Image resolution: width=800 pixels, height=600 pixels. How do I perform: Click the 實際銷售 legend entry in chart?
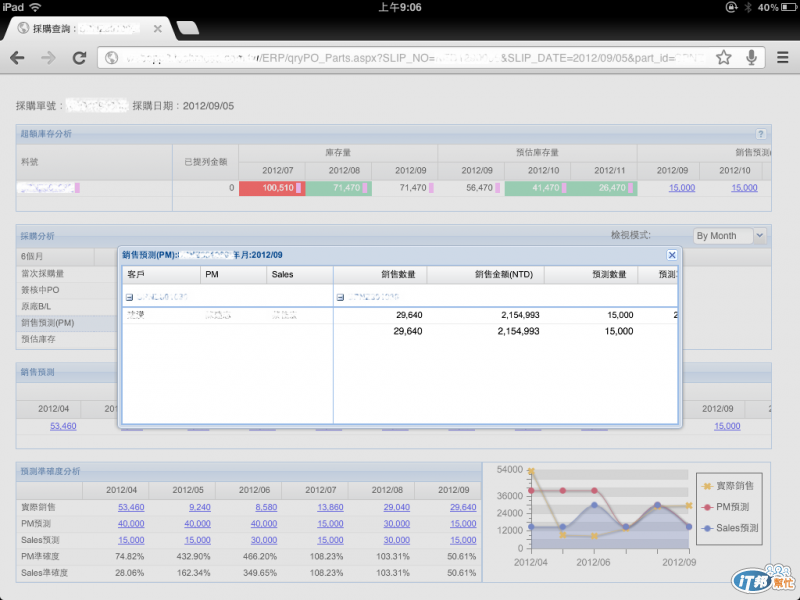[x=728, y=486]
